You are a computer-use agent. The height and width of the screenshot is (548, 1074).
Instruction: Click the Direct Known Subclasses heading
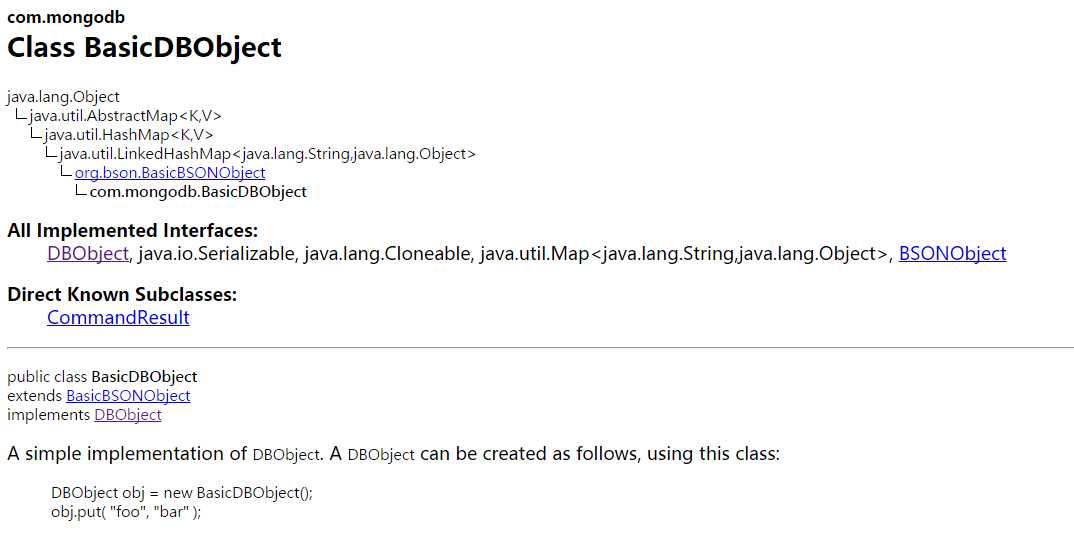(122, 295)
